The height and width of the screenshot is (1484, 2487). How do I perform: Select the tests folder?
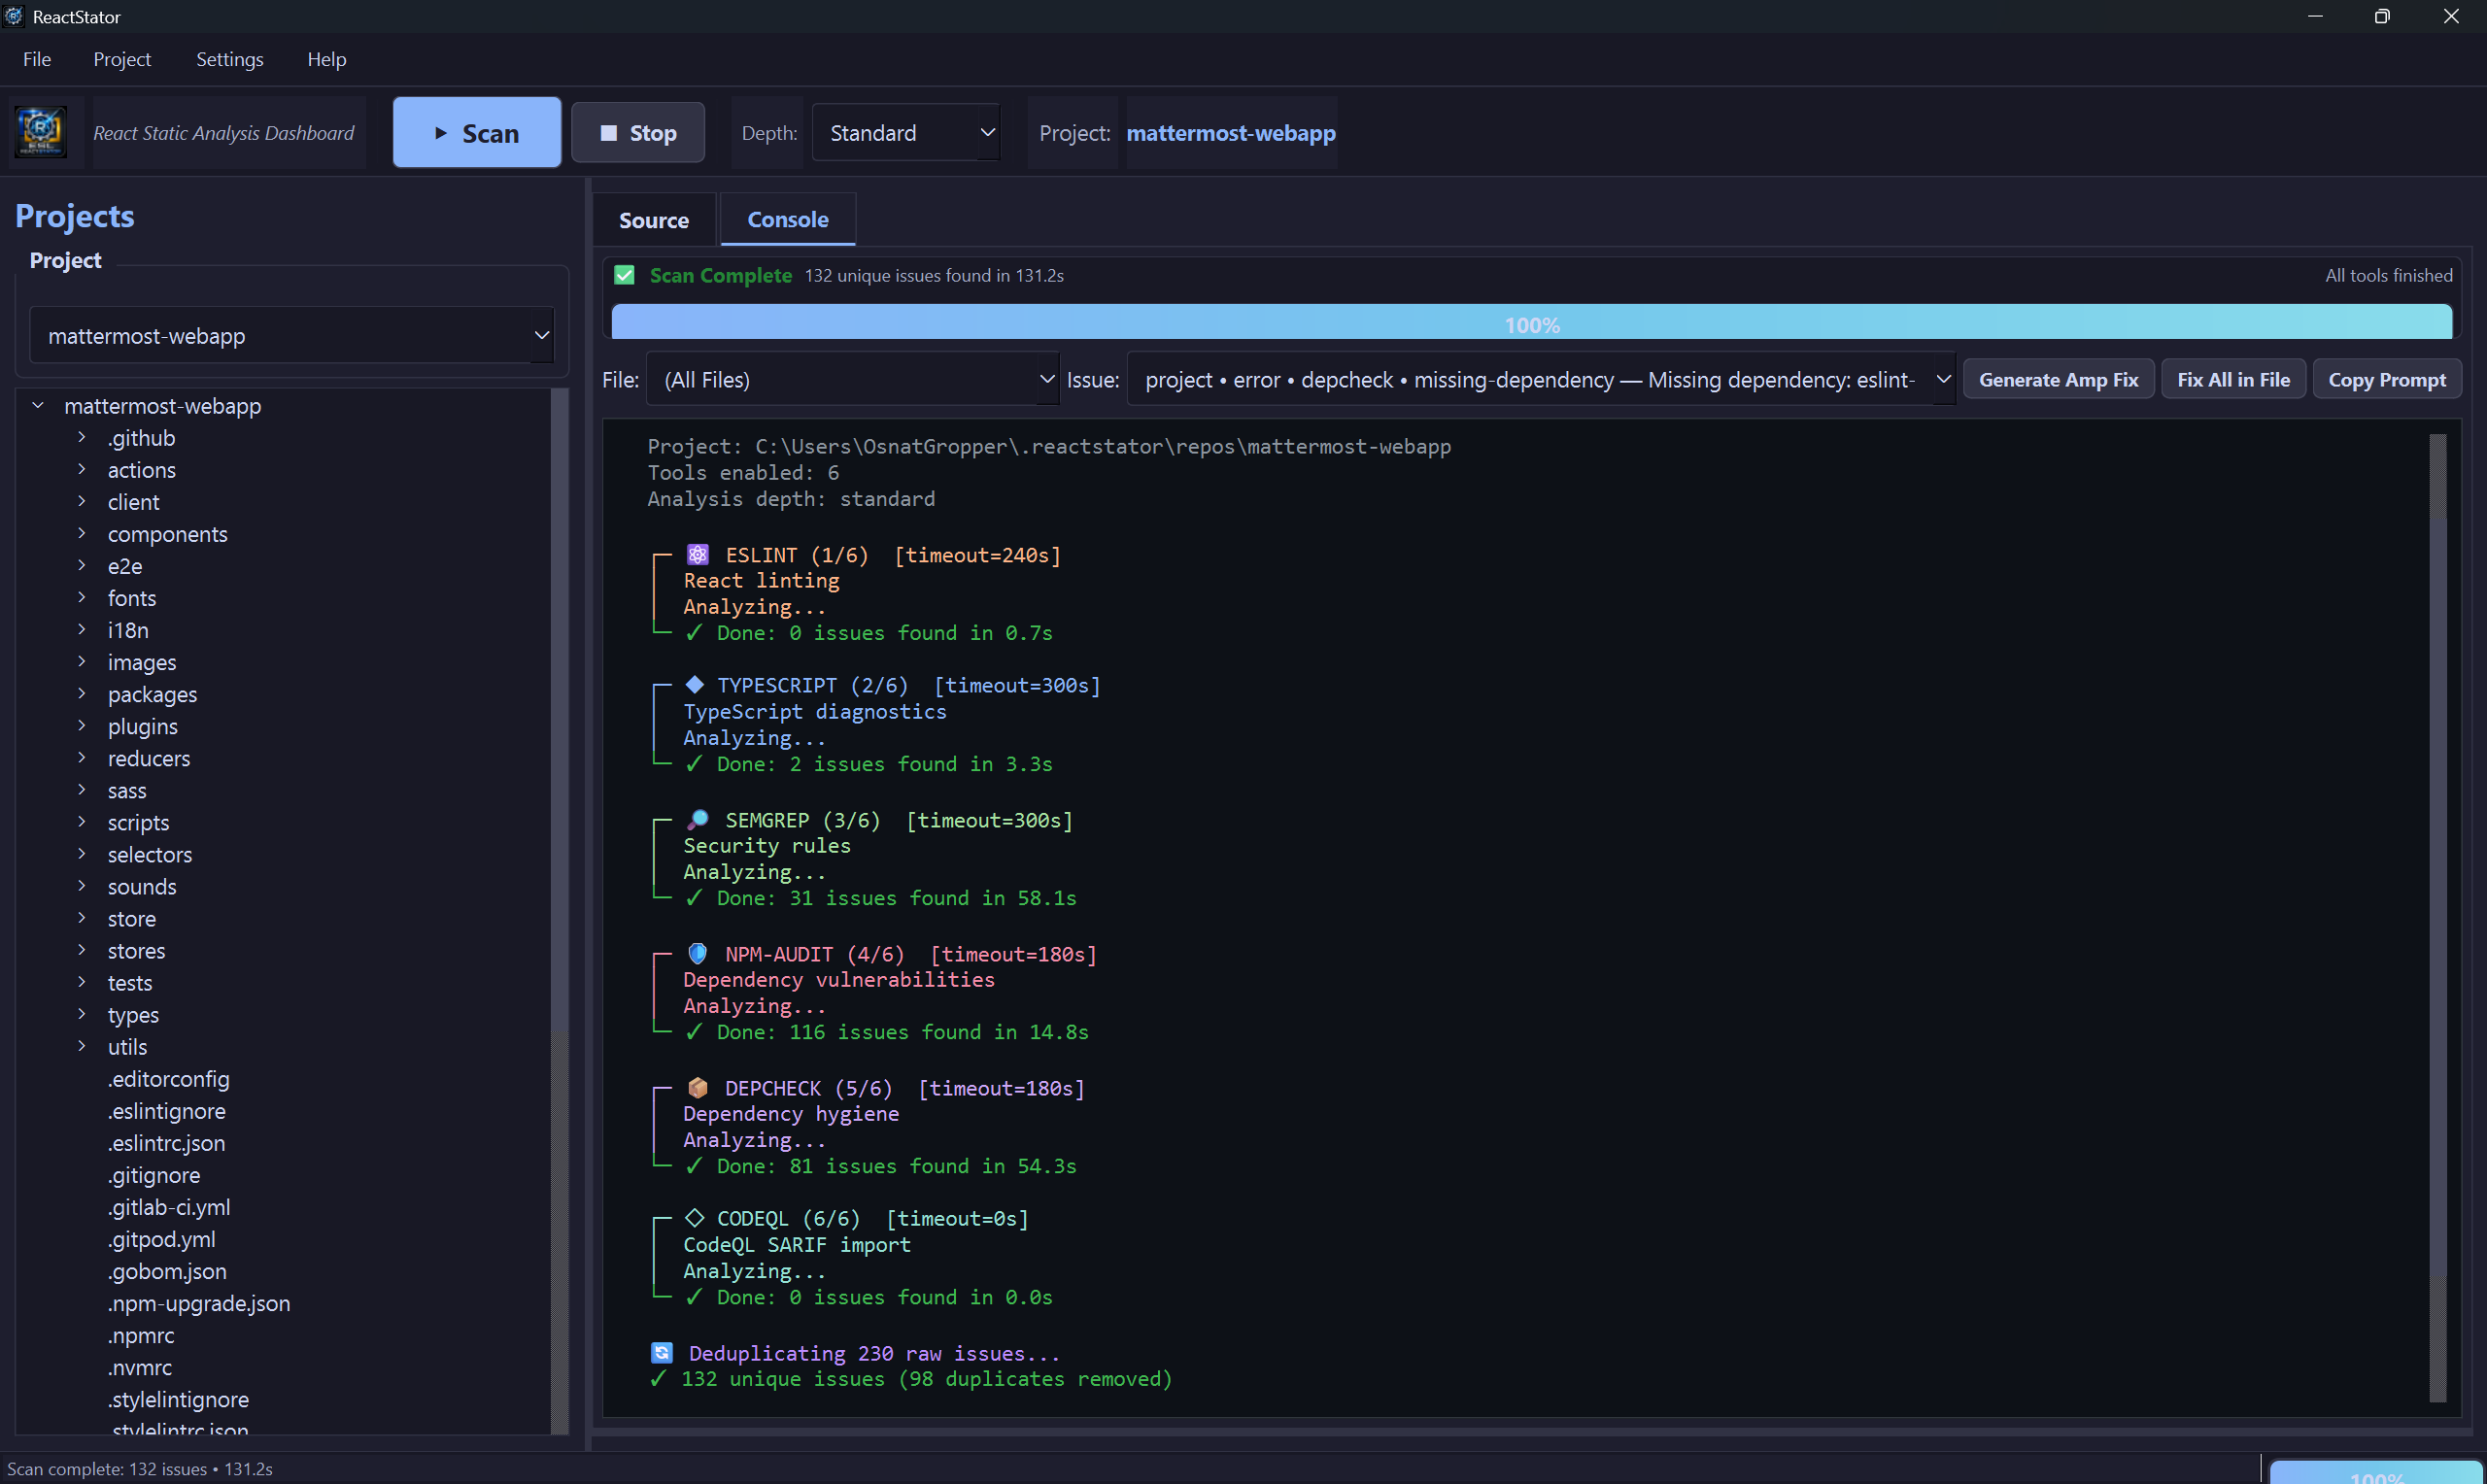click(x=130, y=982)
